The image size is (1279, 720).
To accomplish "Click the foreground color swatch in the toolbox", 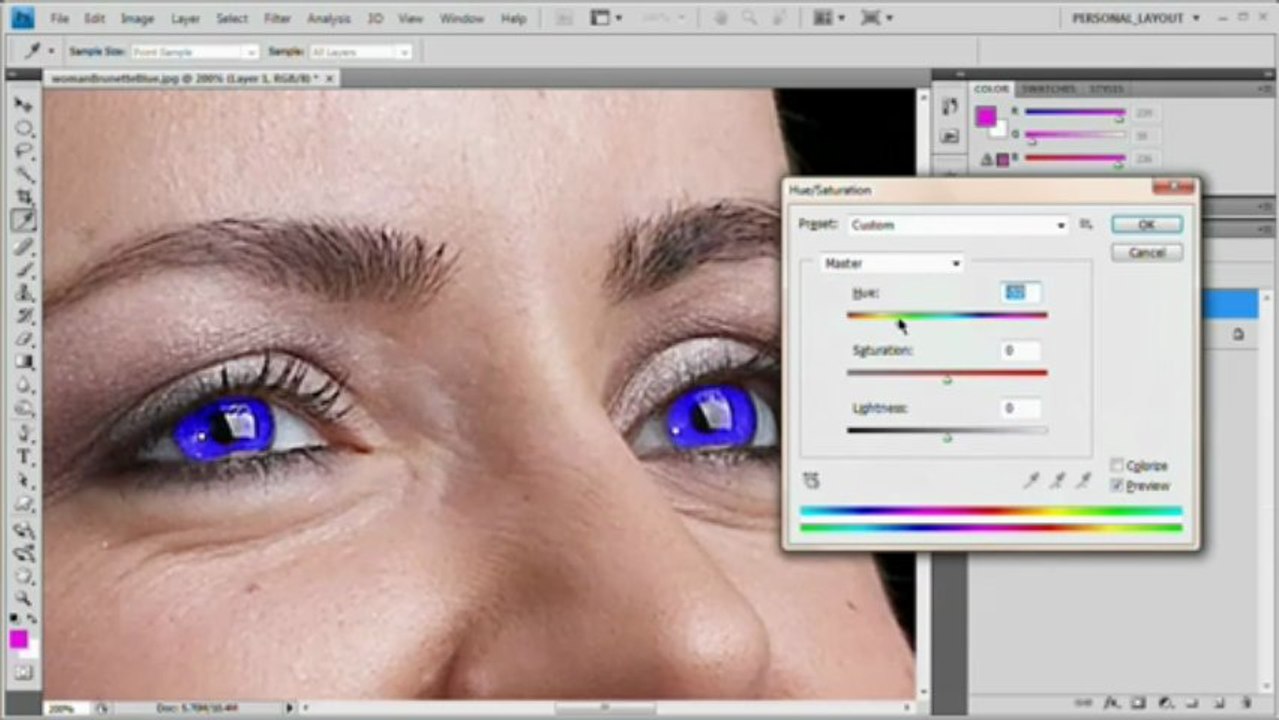I will [x=19, y=639].
